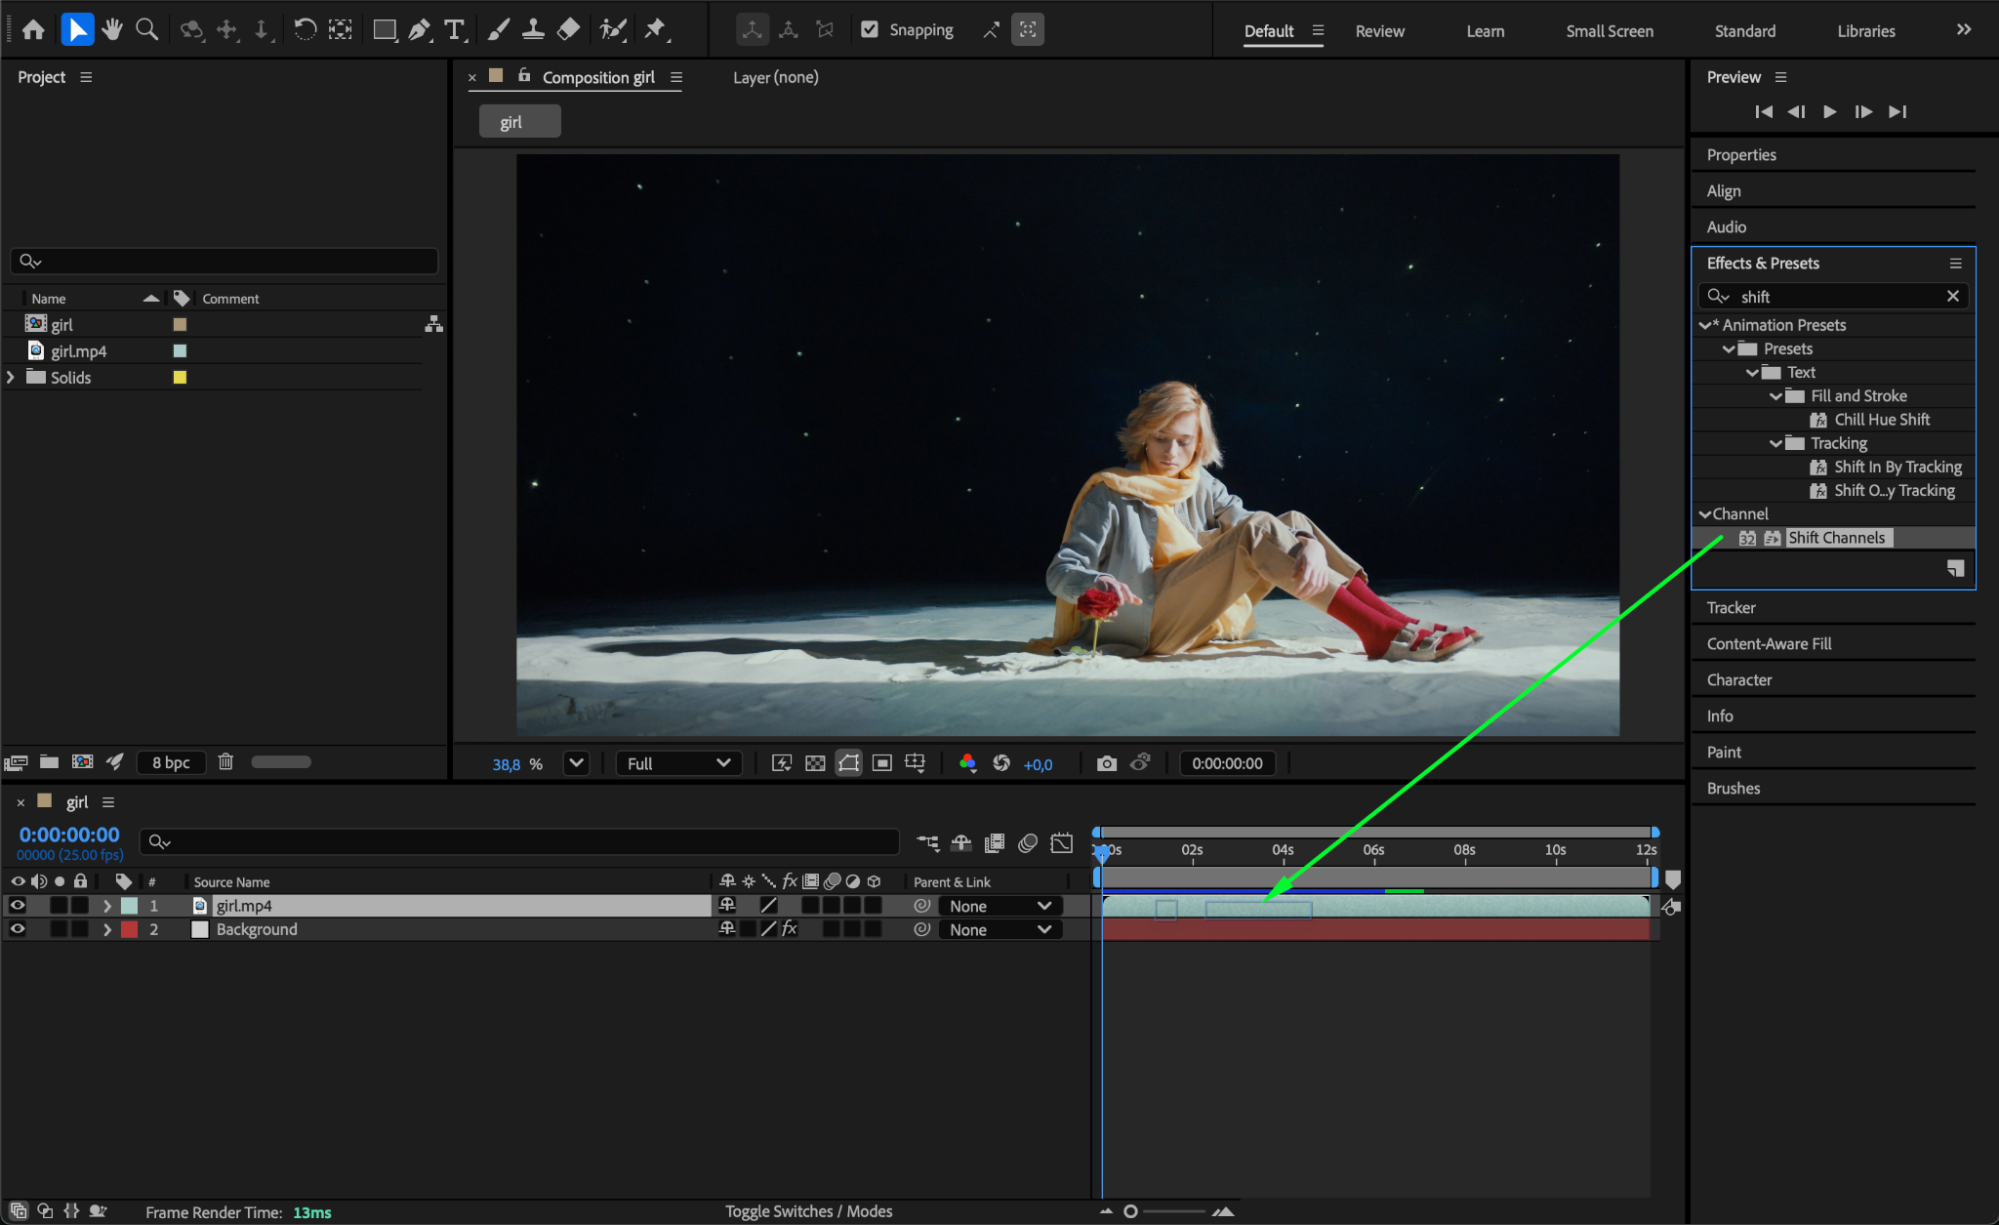Open the Full resolution dropdown
1999x1225 pixels.
(x=678, y=764)
